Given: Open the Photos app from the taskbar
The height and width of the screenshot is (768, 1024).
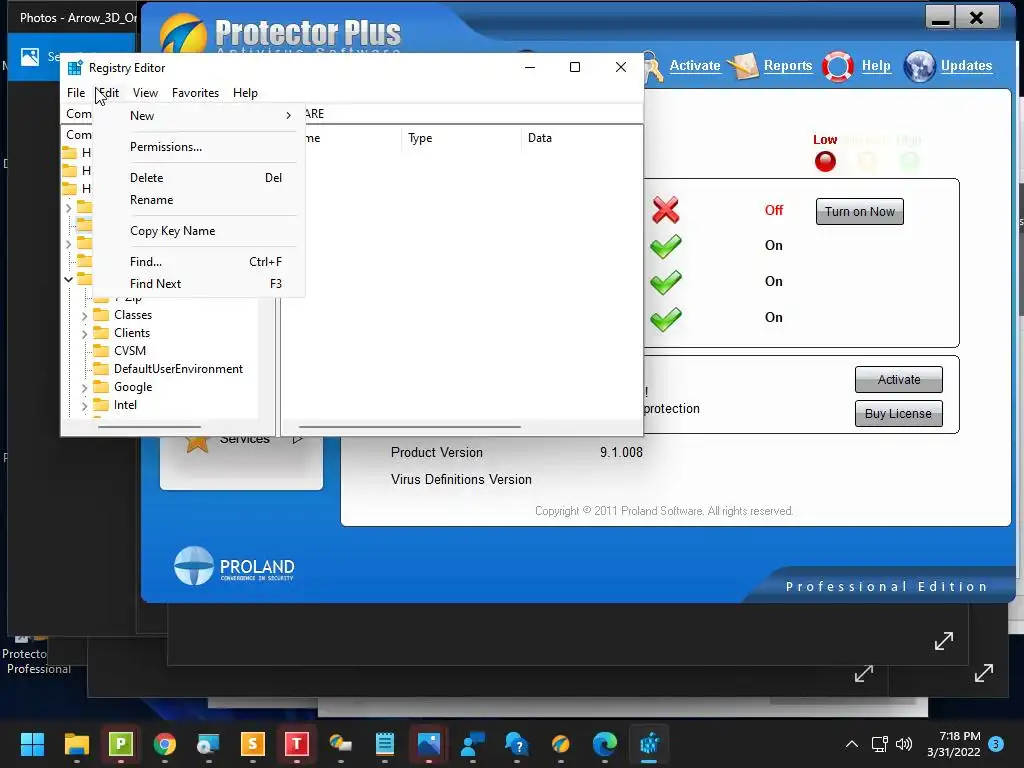Looking at the screenshot, I should 429,744.
